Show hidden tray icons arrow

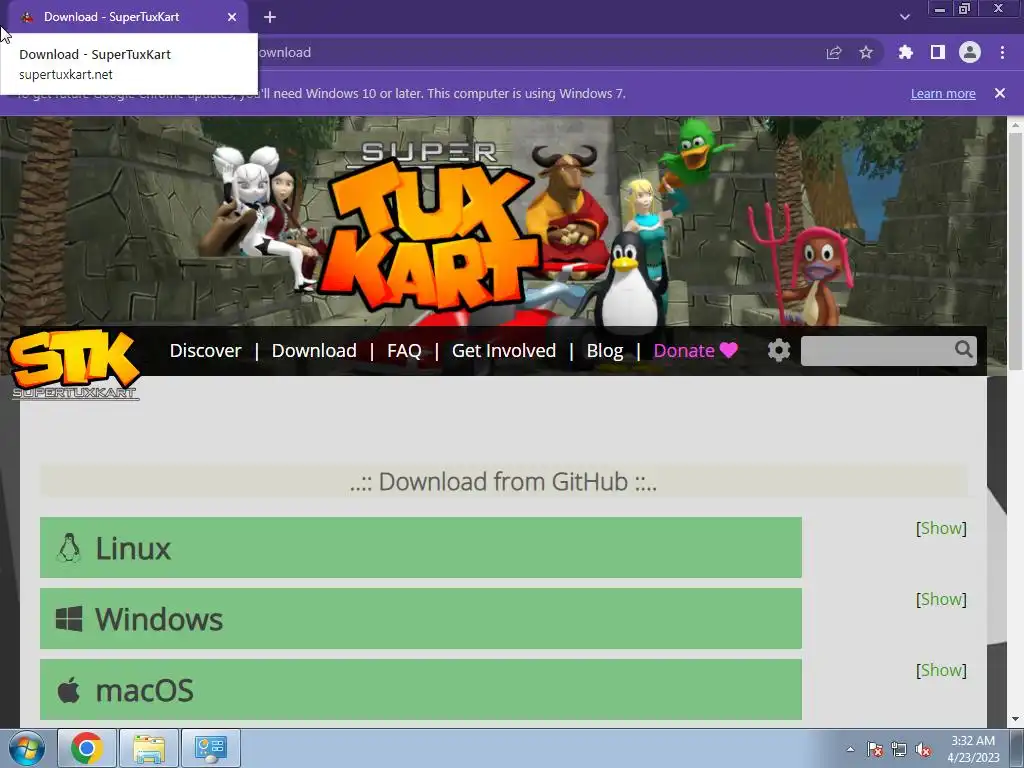[x=850, y=749]
